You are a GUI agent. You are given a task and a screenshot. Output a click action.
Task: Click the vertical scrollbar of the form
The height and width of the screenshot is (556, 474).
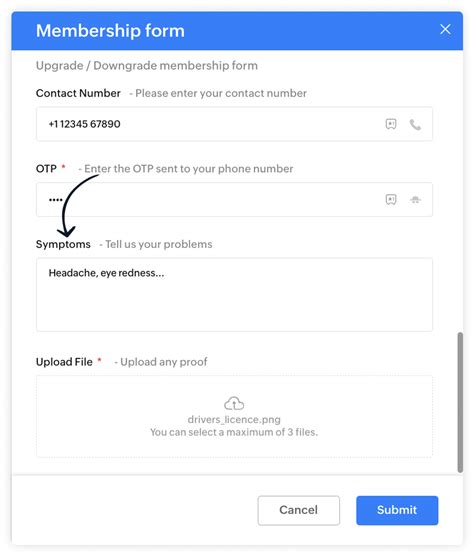point(460,402)
